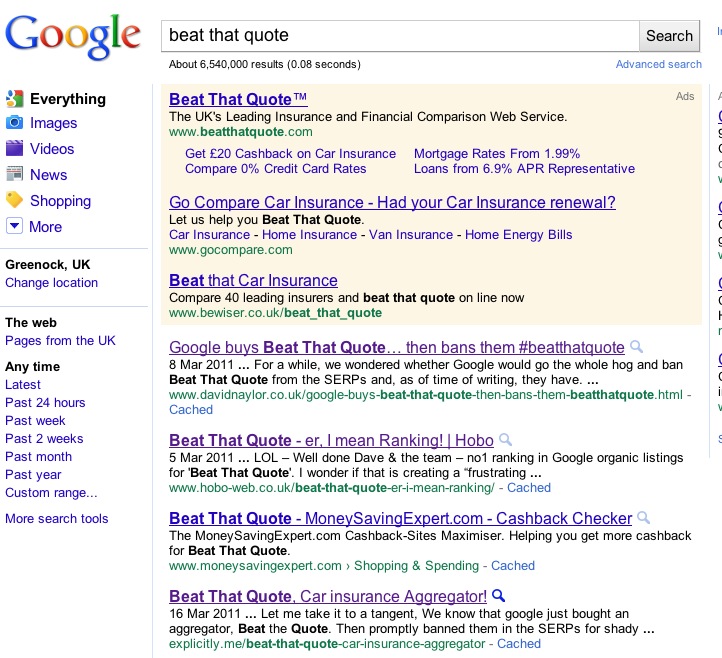Switch to News results
Viewport: 722px width, 658px height.
tap(48, 175)
